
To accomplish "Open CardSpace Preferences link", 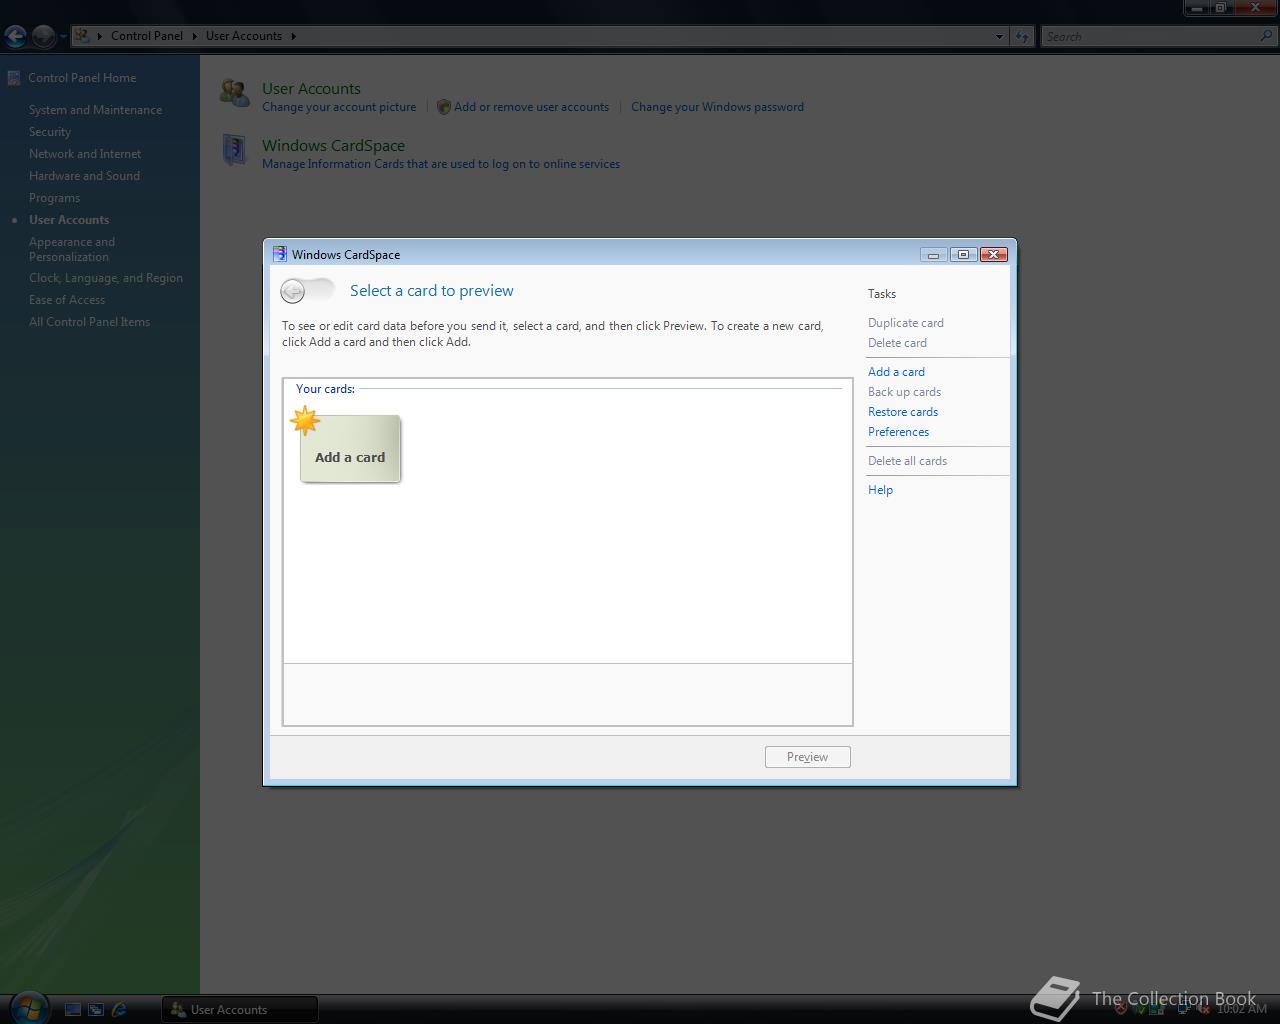I will (x=898, y=432).
